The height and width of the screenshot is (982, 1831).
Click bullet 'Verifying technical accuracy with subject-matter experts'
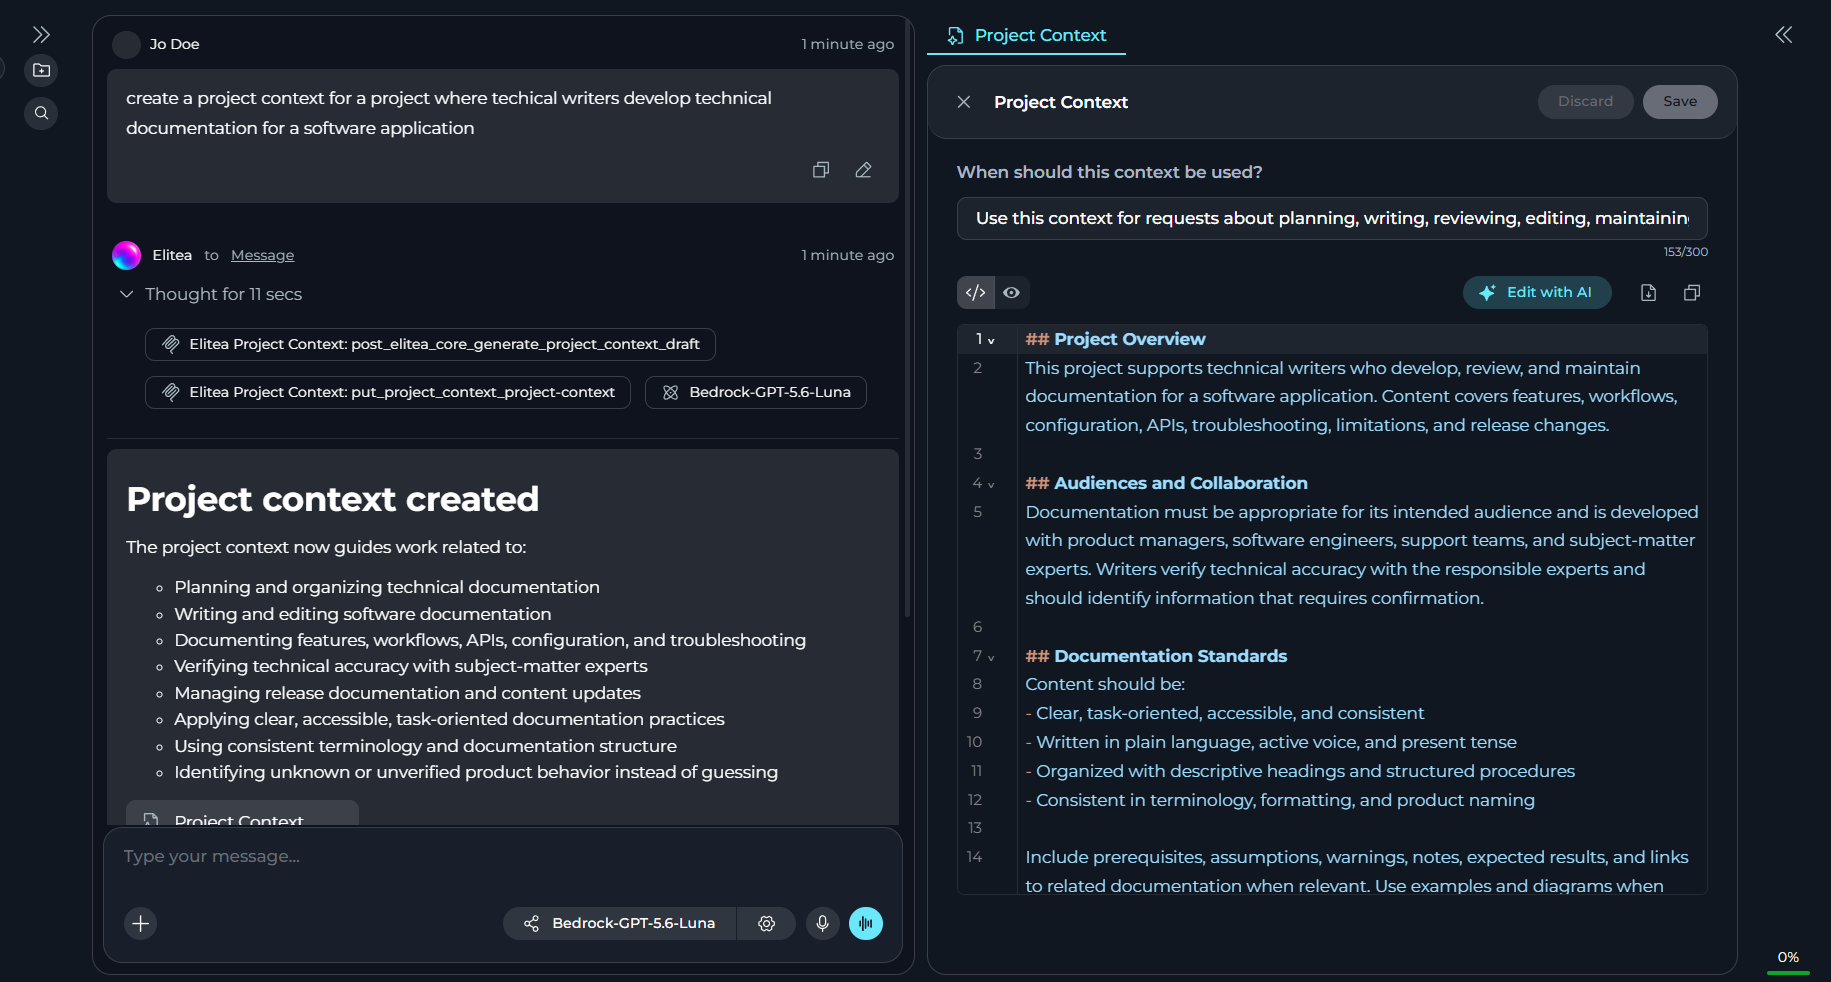pos(411,666)
